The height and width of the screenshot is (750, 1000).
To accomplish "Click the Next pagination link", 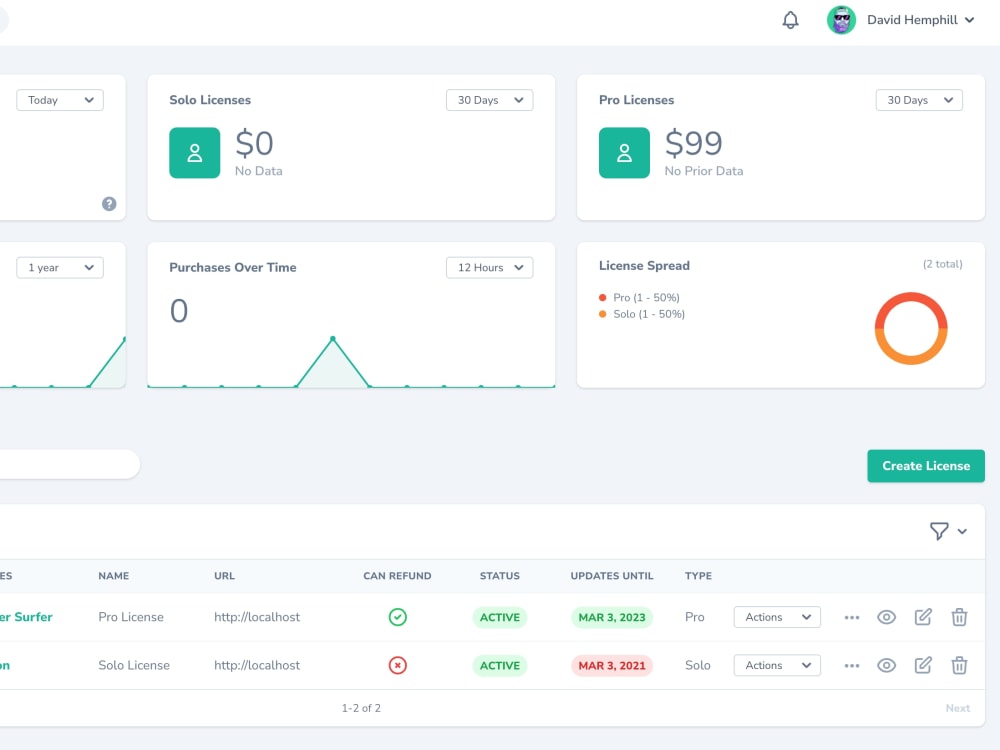I will 958,708.
